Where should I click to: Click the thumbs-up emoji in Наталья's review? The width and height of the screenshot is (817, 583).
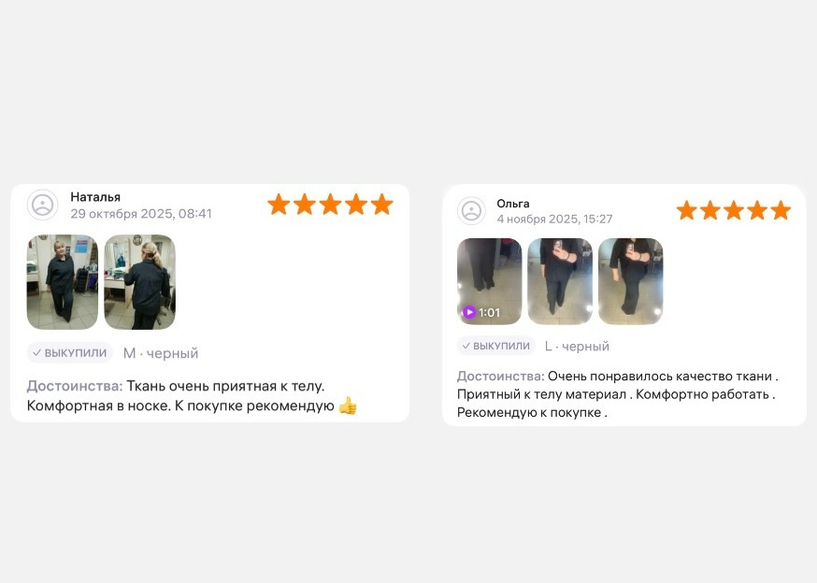pos(348,405)
